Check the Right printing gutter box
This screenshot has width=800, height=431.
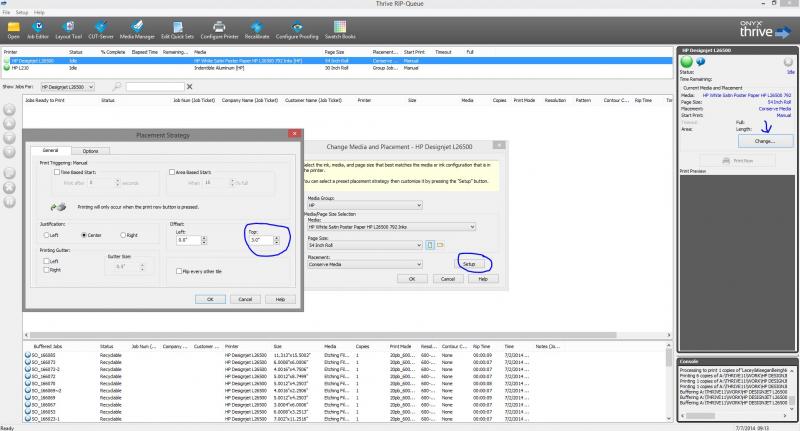(46, 270)
